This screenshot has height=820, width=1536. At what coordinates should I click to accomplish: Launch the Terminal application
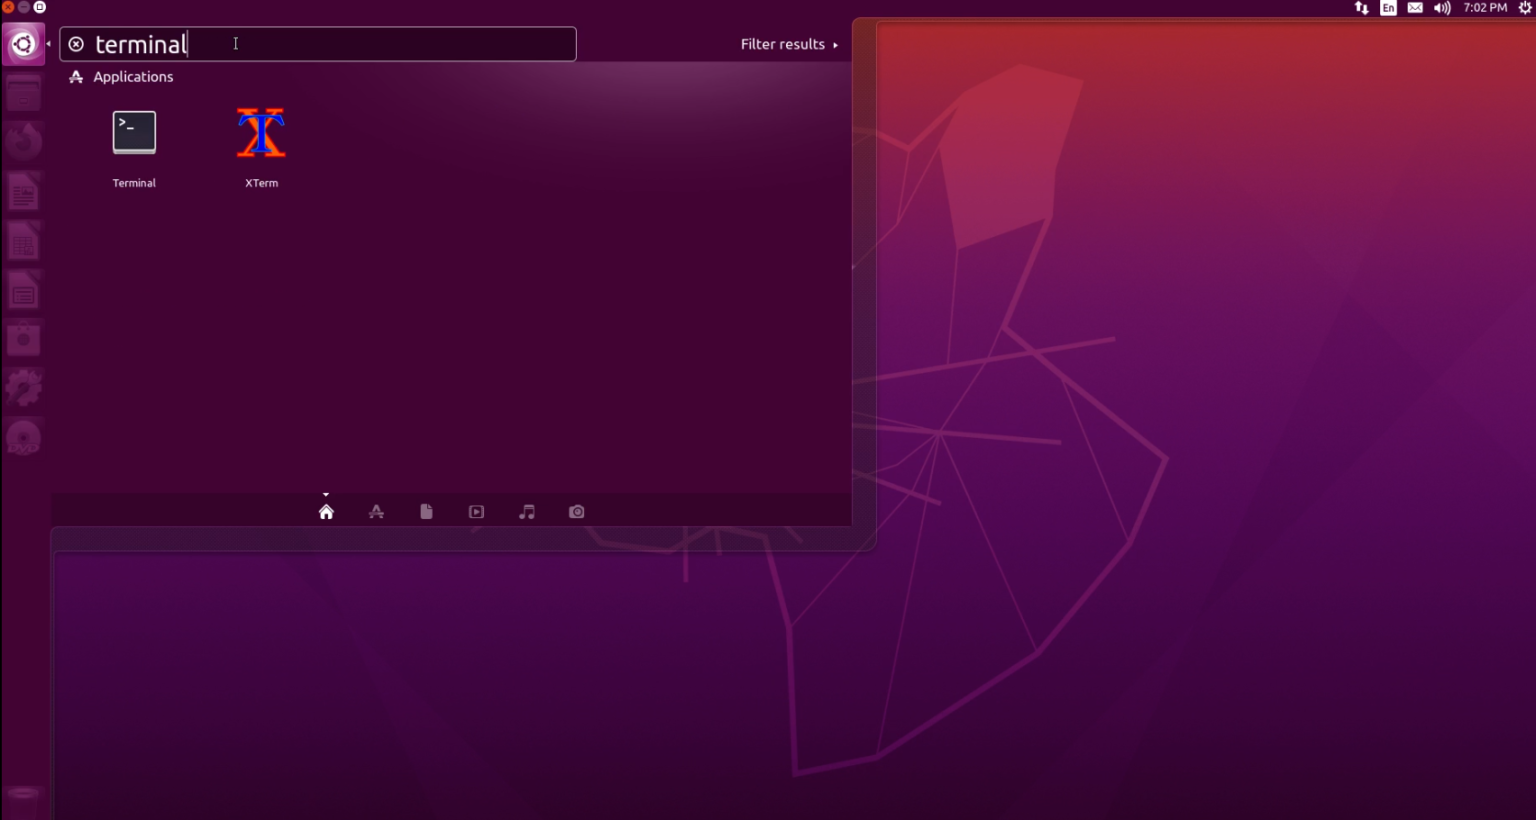(133, 132)
